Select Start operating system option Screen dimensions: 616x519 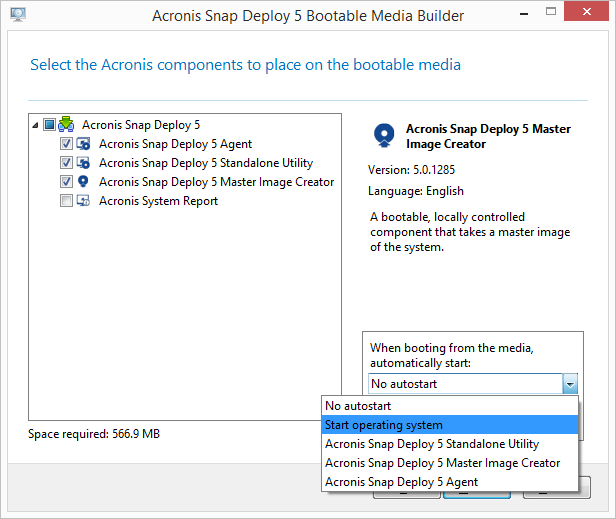click(x=450, y=425)
